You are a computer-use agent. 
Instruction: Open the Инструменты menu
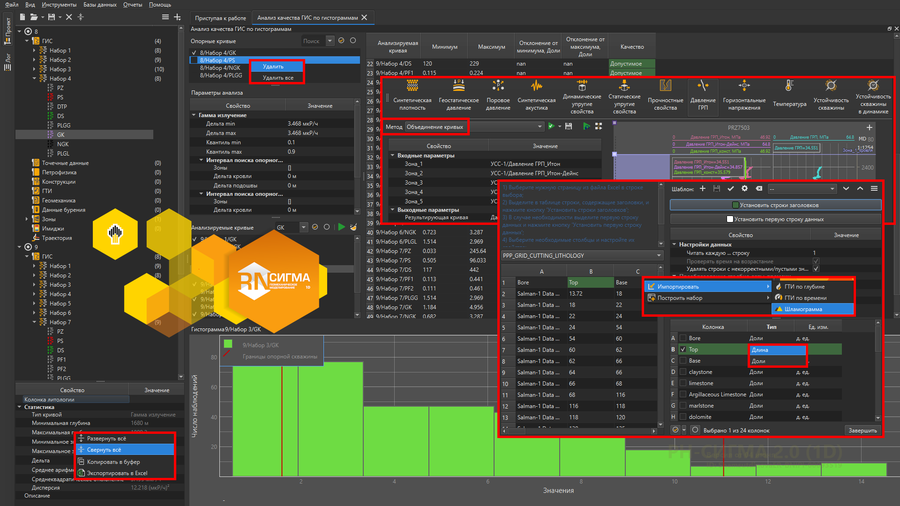pyautogui.click(x=58, y=5)
